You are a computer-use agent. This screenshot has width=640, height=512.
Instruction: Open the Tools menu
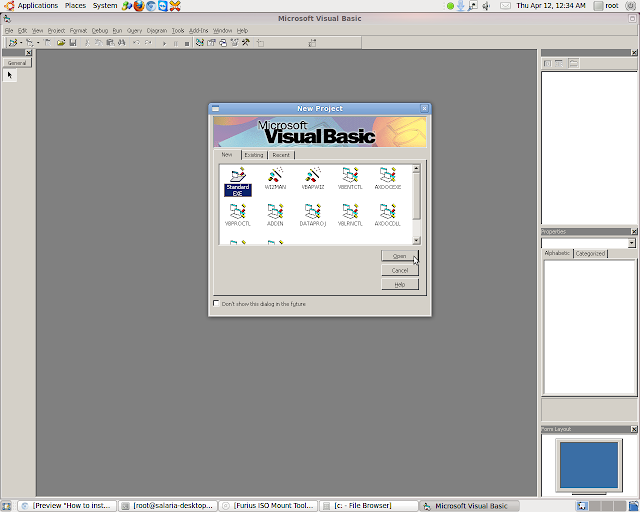pos(178,31)
